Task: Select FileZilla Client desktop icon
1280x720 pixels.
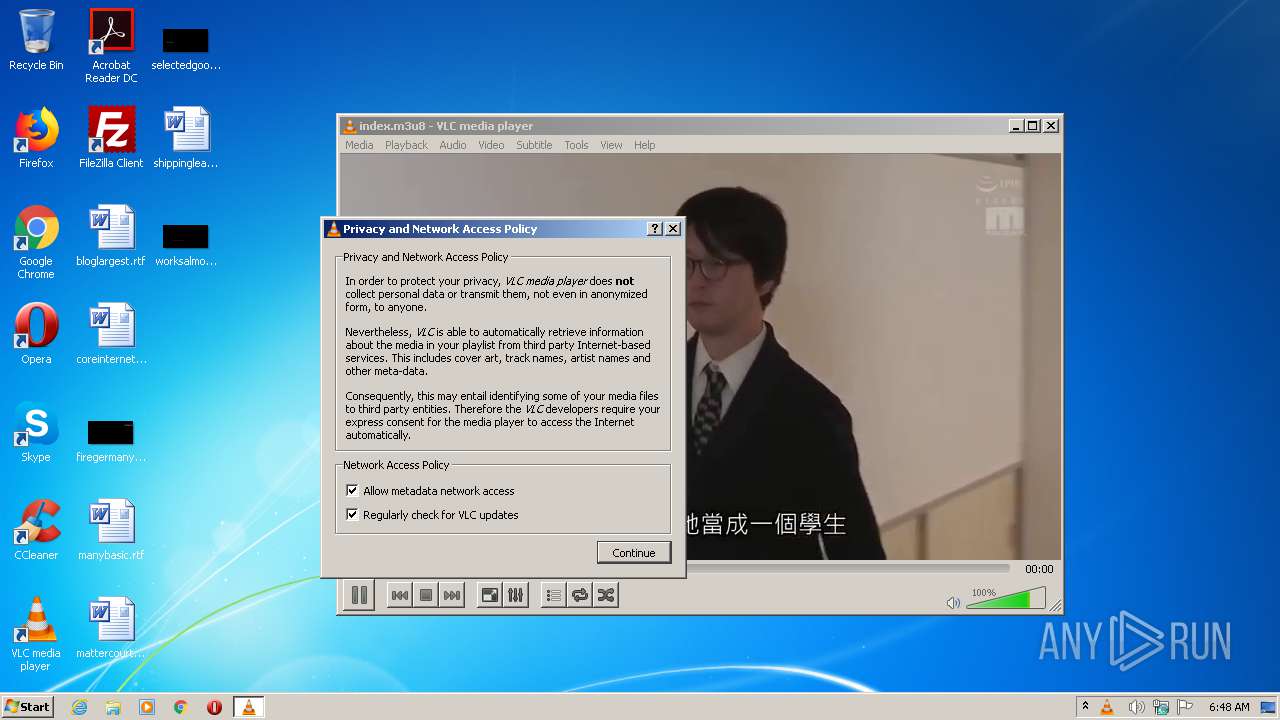Action: pyautogui.click(x=111, y=138)
